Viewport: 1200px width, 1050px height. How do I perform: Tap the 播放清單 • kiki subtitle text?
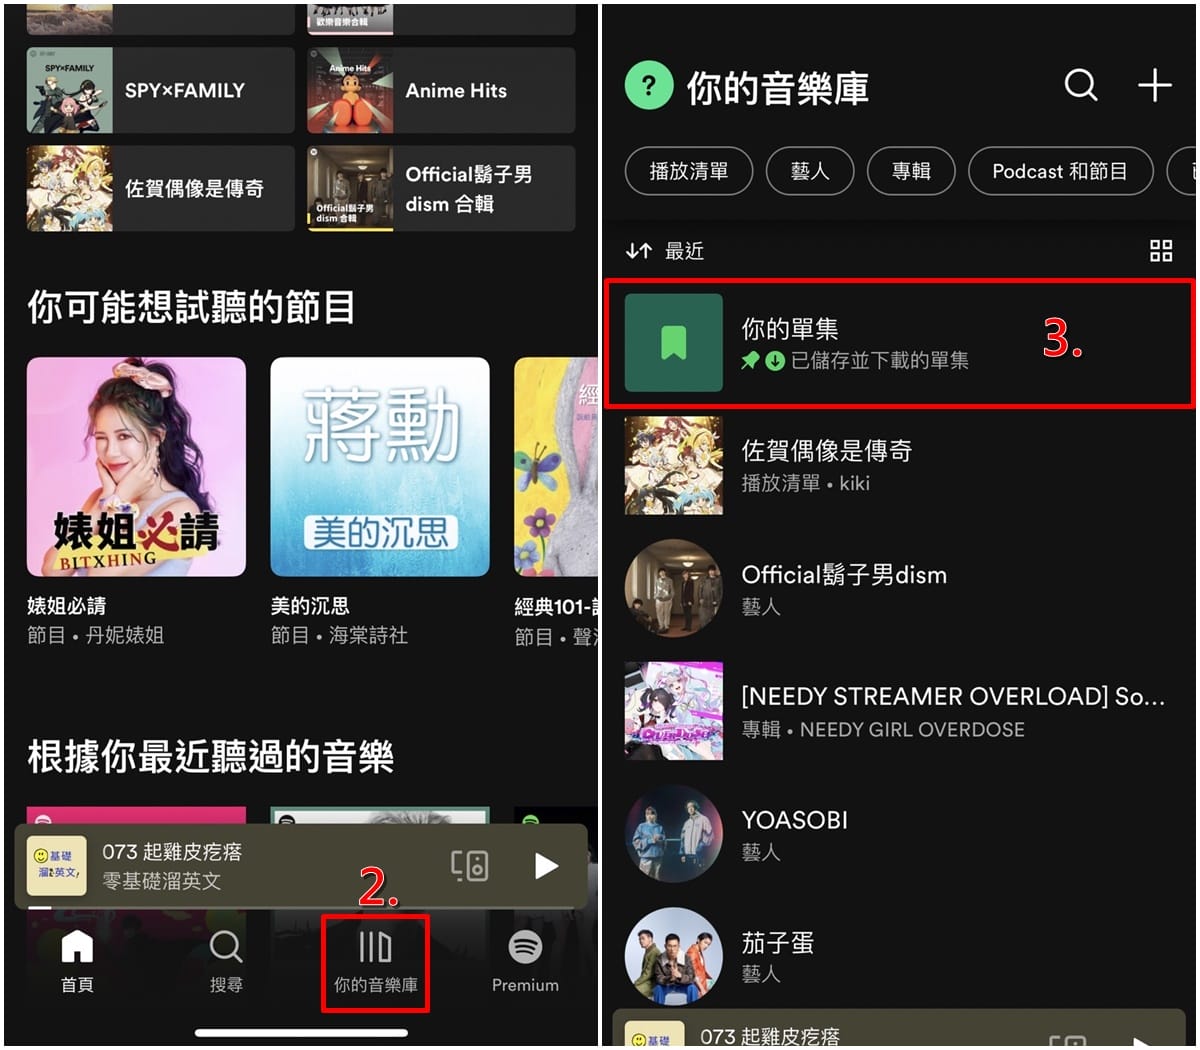pos(805,483)
